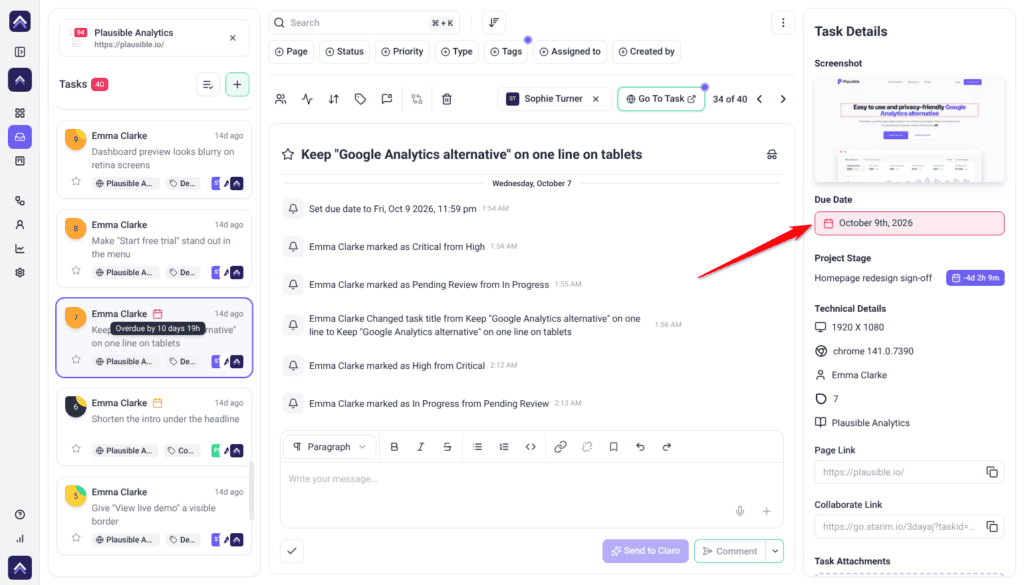Screen dimensions: 1024x585
Task: Click the assign users icon in toolbar
Action: point(281,99)
